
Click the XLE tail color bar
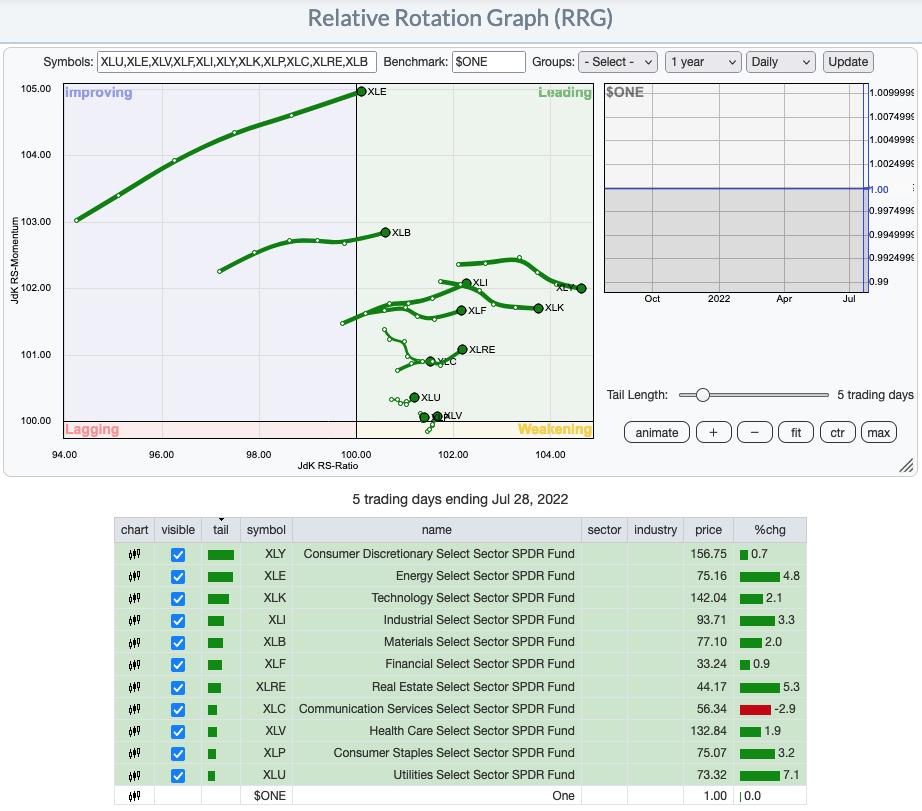[x=221, y=577]
